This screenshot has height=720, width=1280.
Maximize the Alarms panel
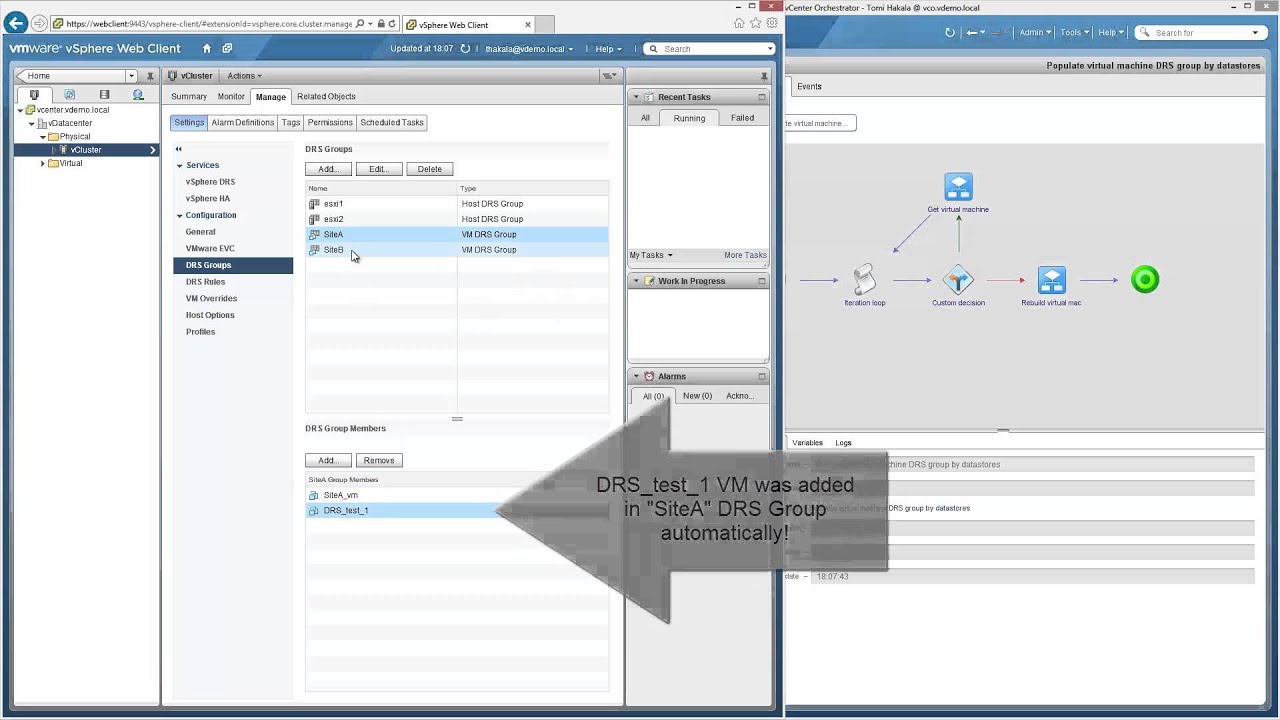point(761,376)
